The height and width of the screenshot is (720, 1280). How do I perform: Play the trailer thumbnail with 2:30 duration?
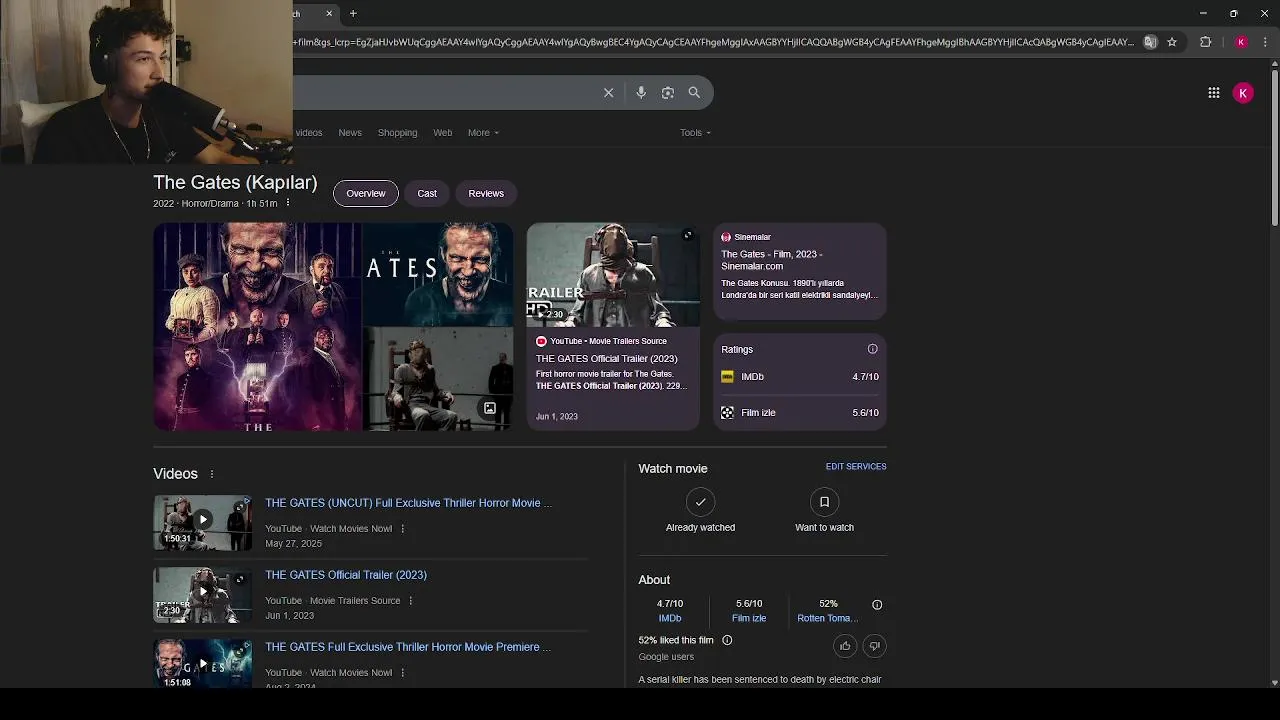pos(613,275)
